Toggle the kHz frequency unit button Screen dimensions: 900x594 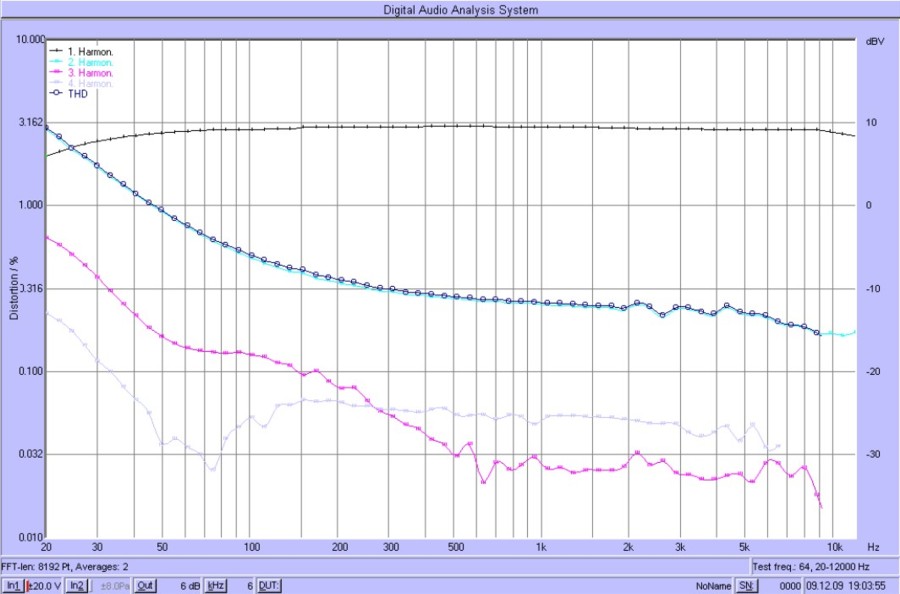coord(215,585)
